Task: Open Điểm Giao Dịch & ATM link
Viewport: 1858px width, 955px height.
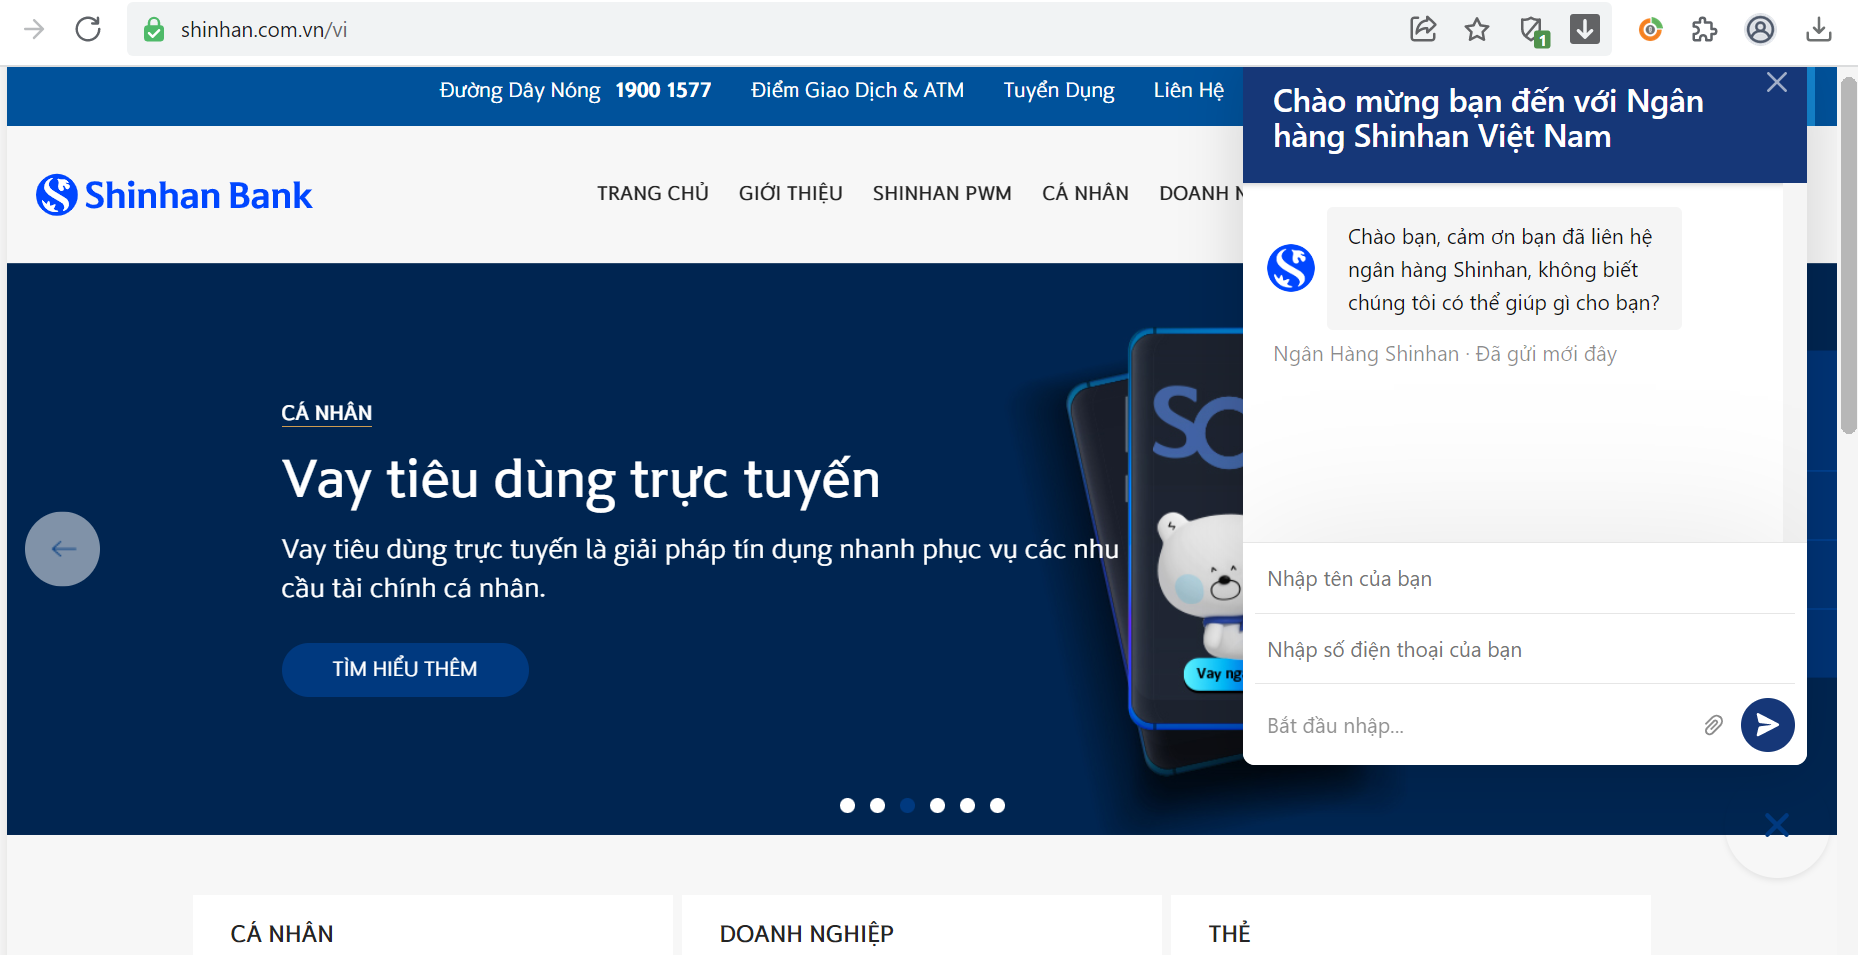Action: click(x=857, y=90)
